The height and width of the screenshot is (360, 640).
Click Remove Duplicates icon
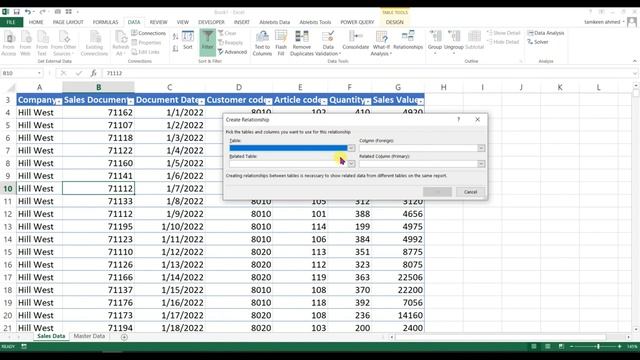[302, 43]
